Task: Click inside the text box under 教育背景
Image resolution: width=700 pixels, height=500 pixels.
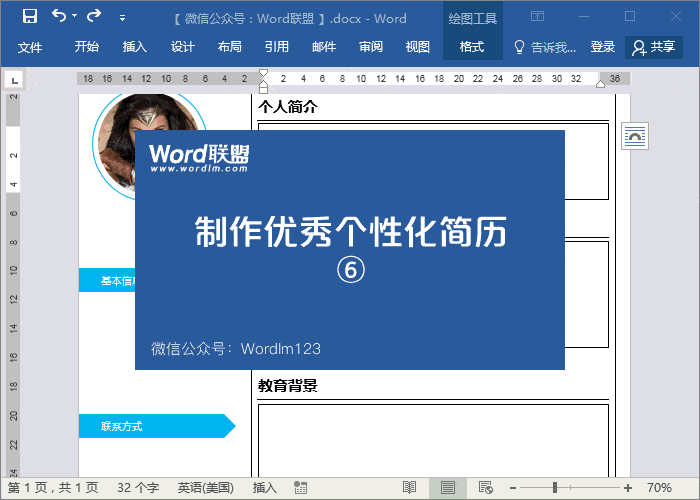Action: [433, 440]
